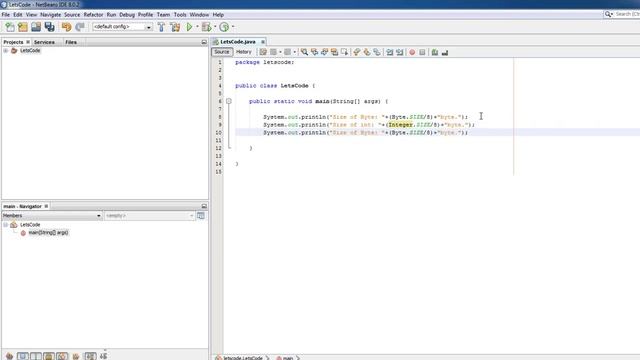Minimize the Projects panel group
640x360 pixels.
pos(204,42)
